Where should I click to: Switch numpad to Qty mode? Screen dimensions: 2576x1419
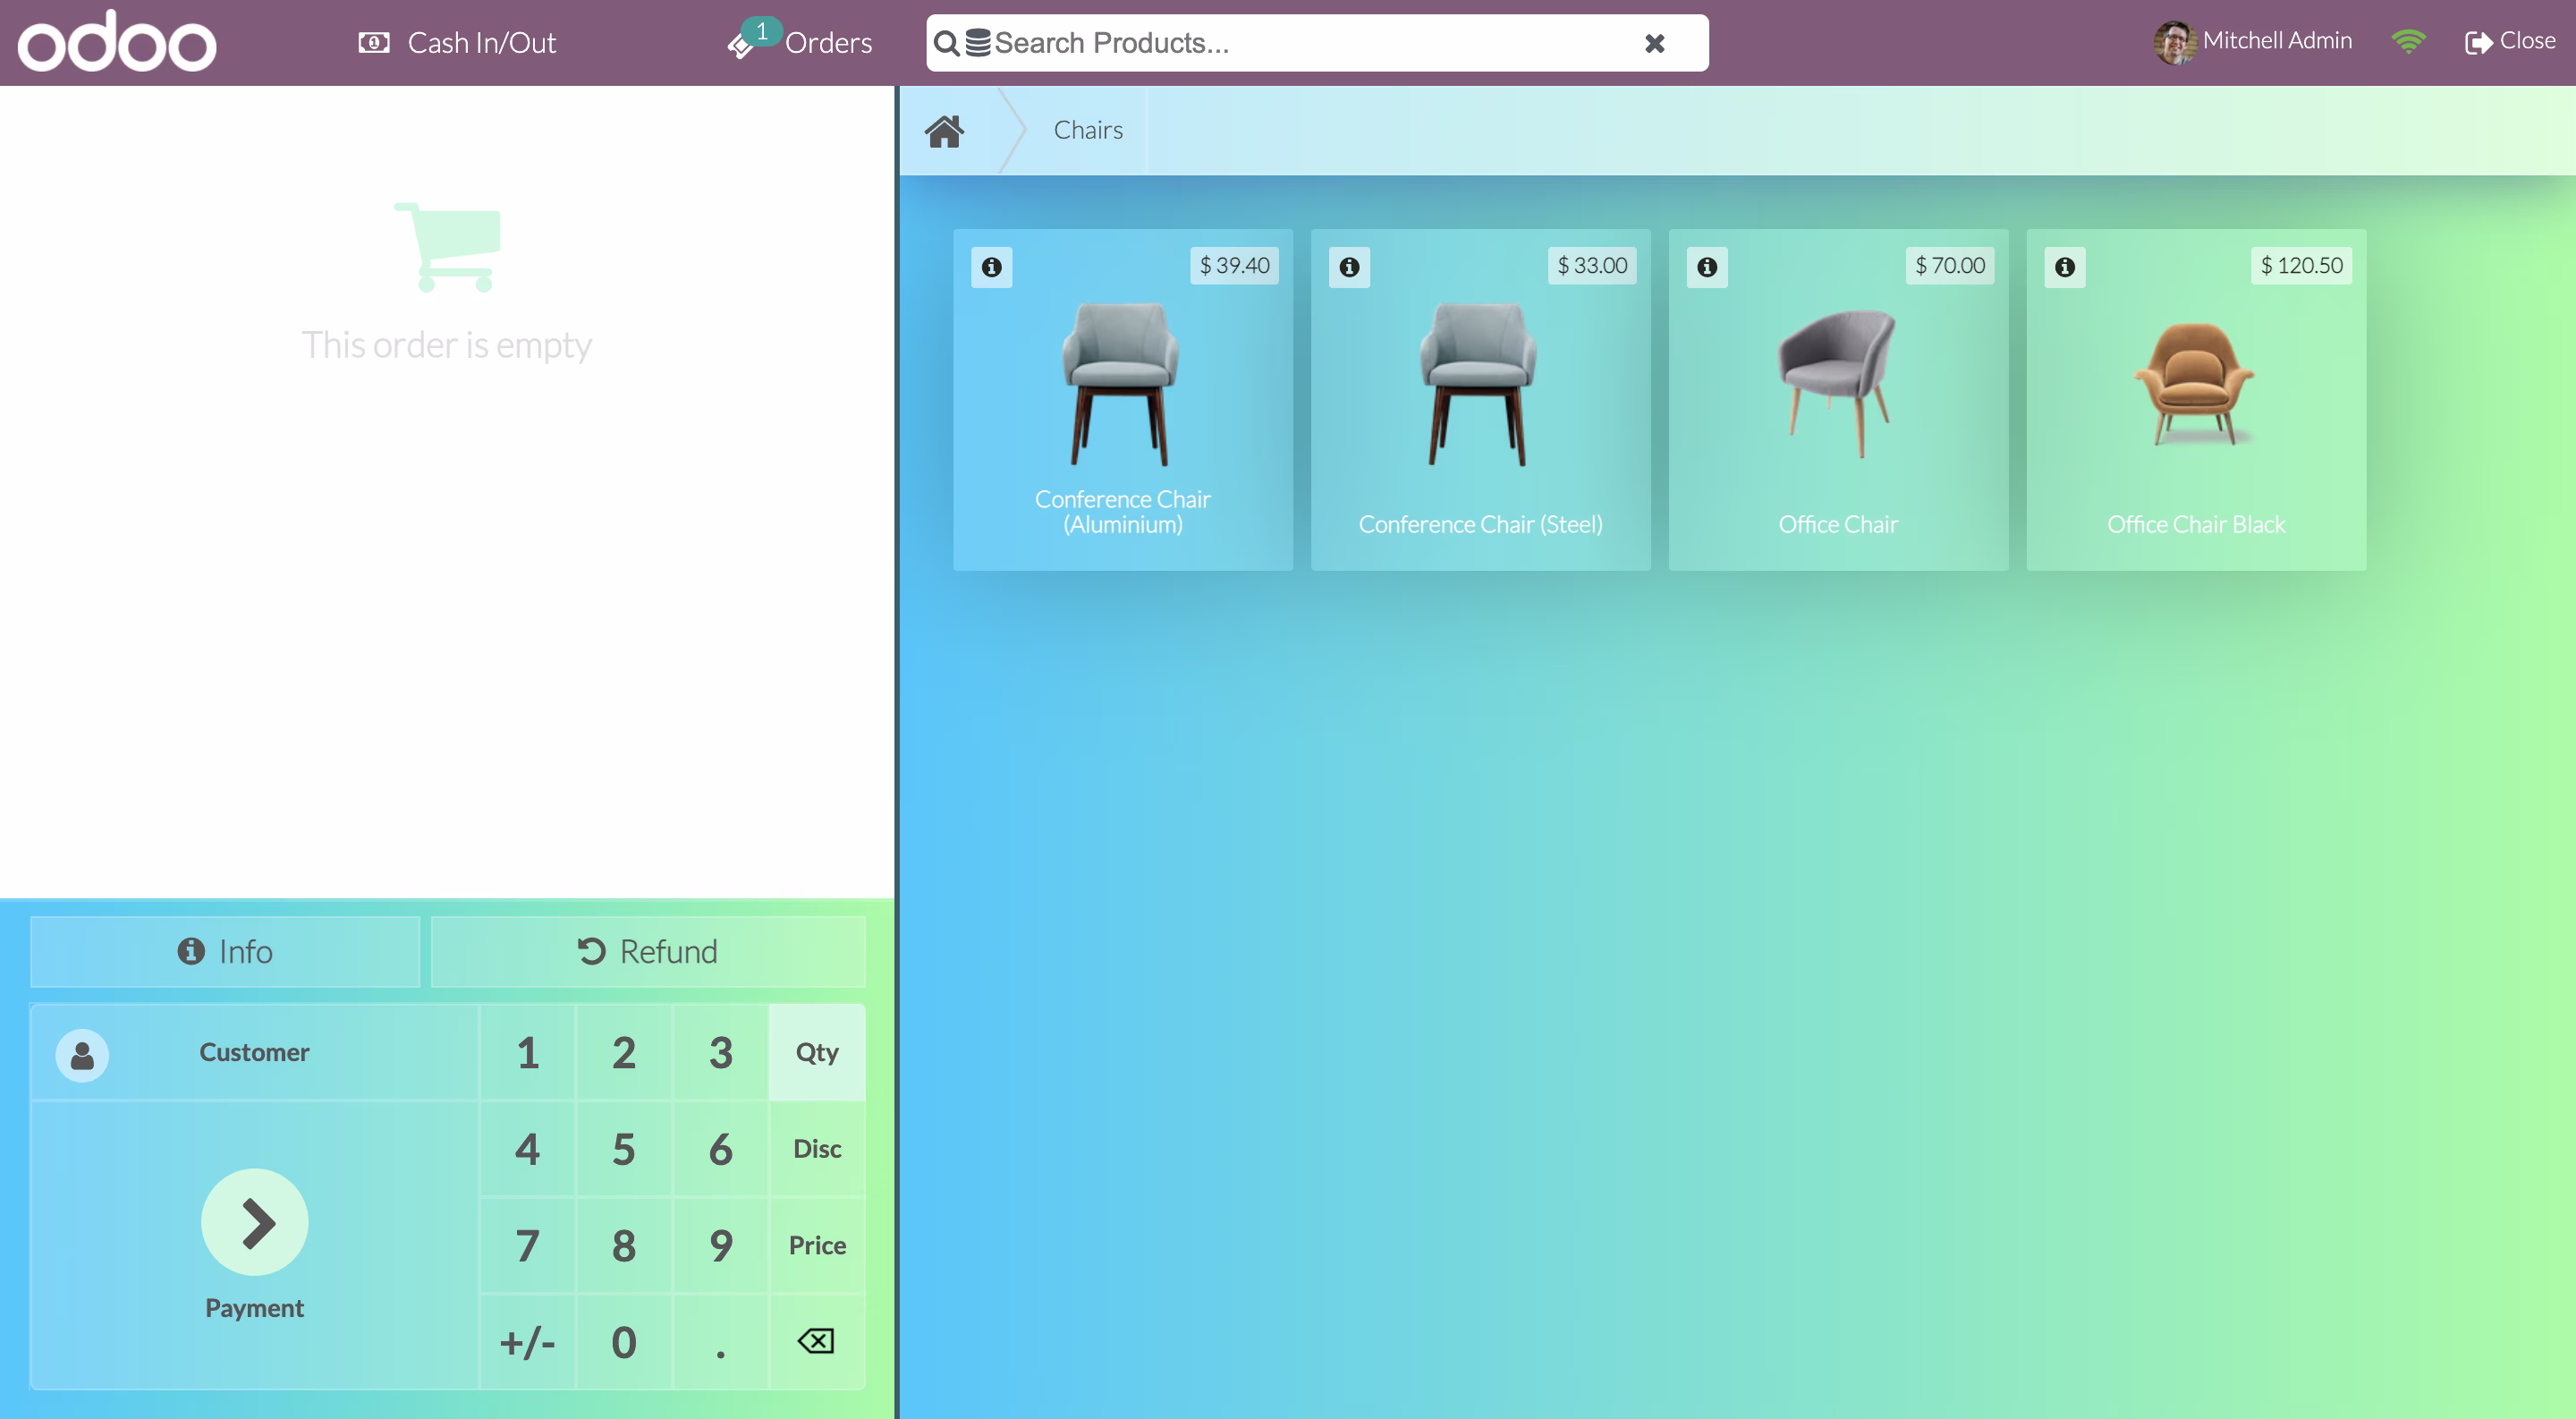817,1053
